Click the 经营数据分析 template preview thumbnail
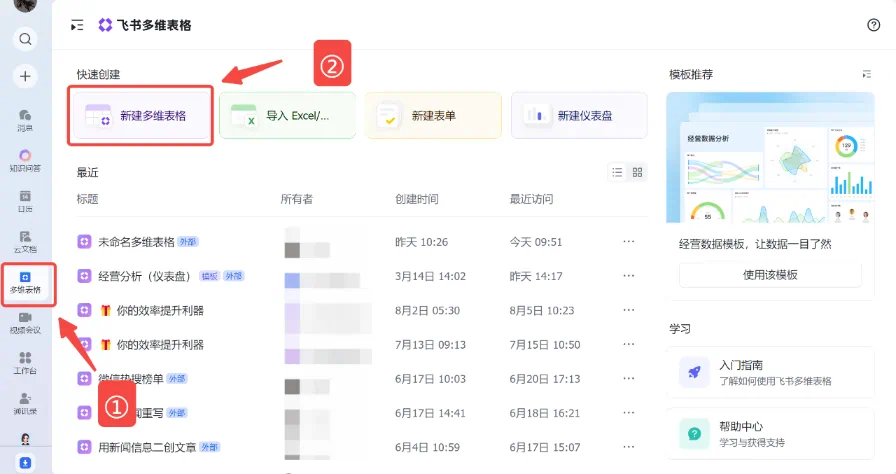The height and width of the screenshot is (474, 896). point(770,158)
